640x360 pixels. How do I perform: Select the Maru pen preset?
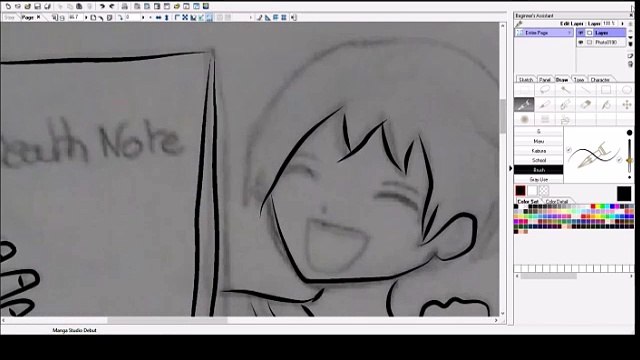click(x=538, y=141)
